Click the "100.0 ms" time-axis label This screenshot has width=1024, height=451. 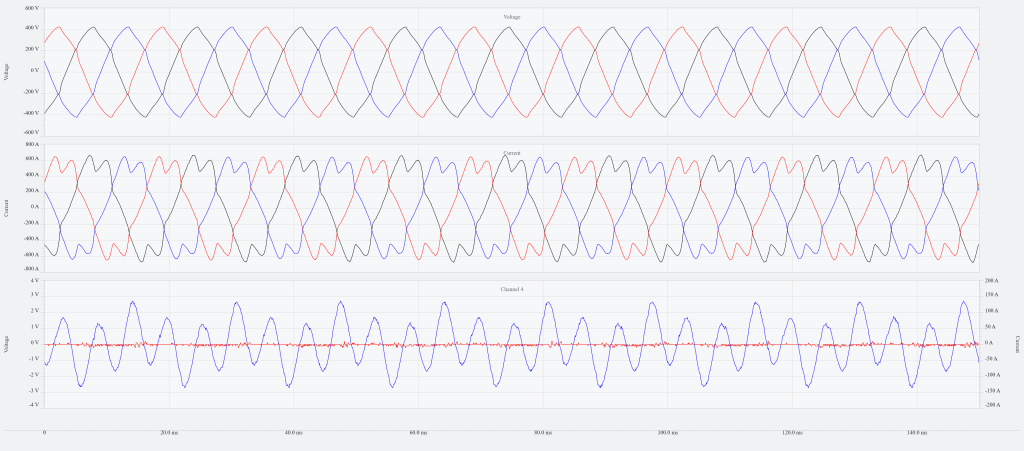point(668,433)
